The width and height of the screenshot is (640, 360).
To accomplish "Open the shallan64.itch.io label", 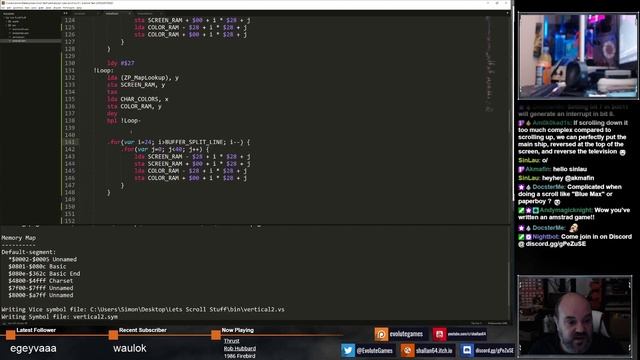I will click(x=434, y=350).
